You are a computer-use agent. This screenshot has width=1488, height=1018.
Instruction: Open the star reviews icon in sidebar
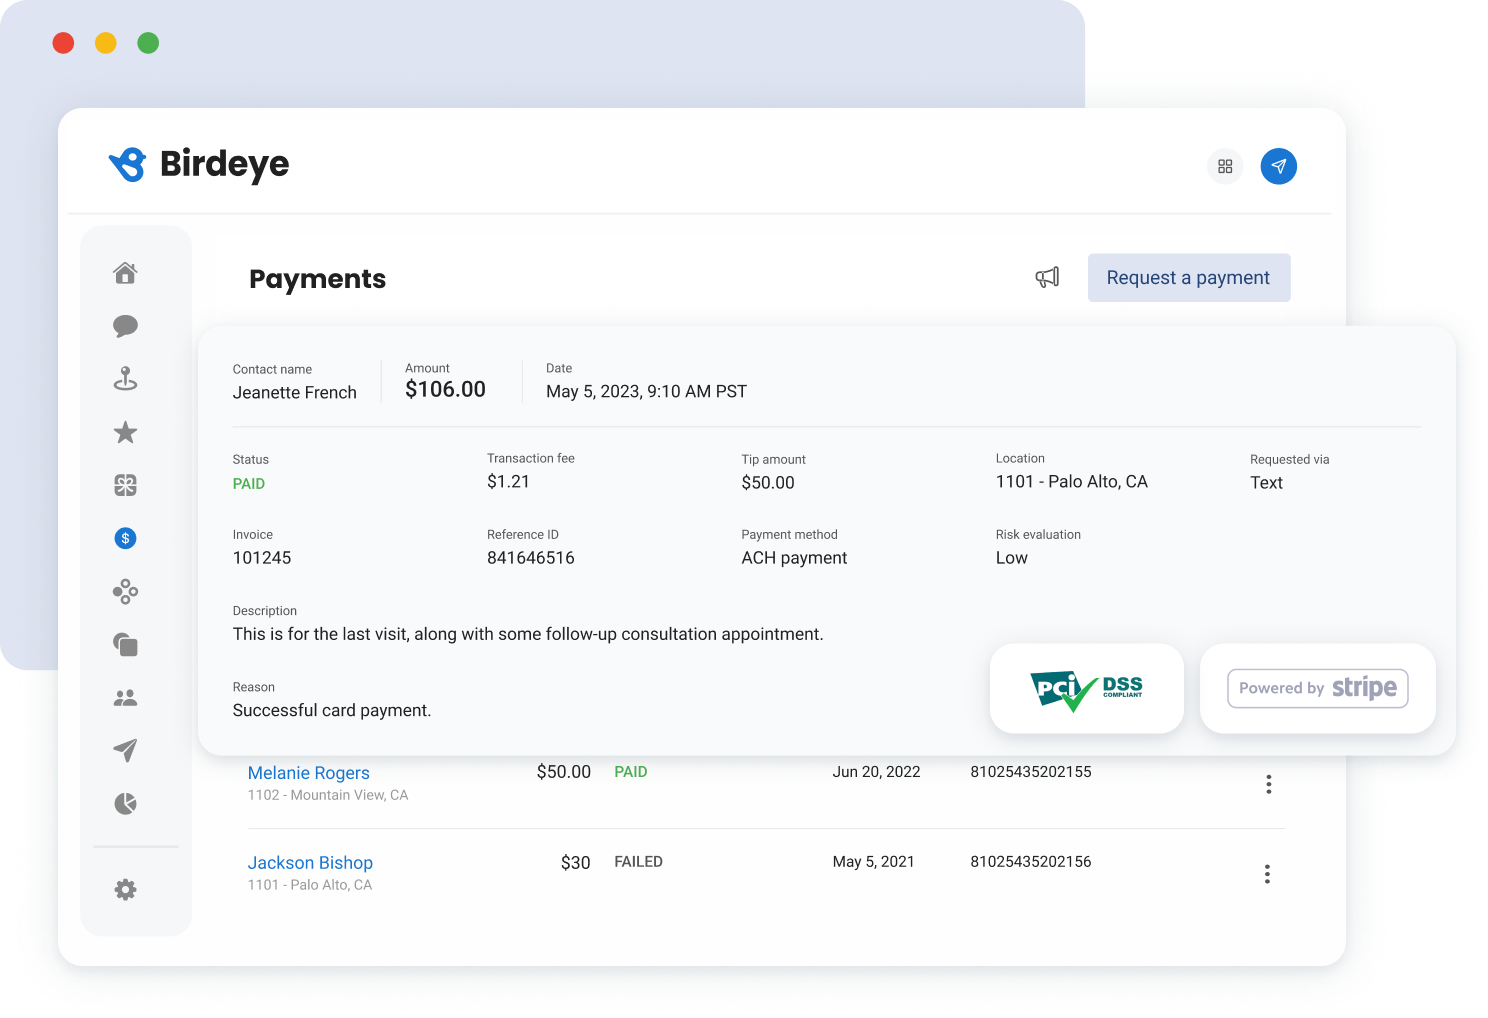tap(125, 432)
